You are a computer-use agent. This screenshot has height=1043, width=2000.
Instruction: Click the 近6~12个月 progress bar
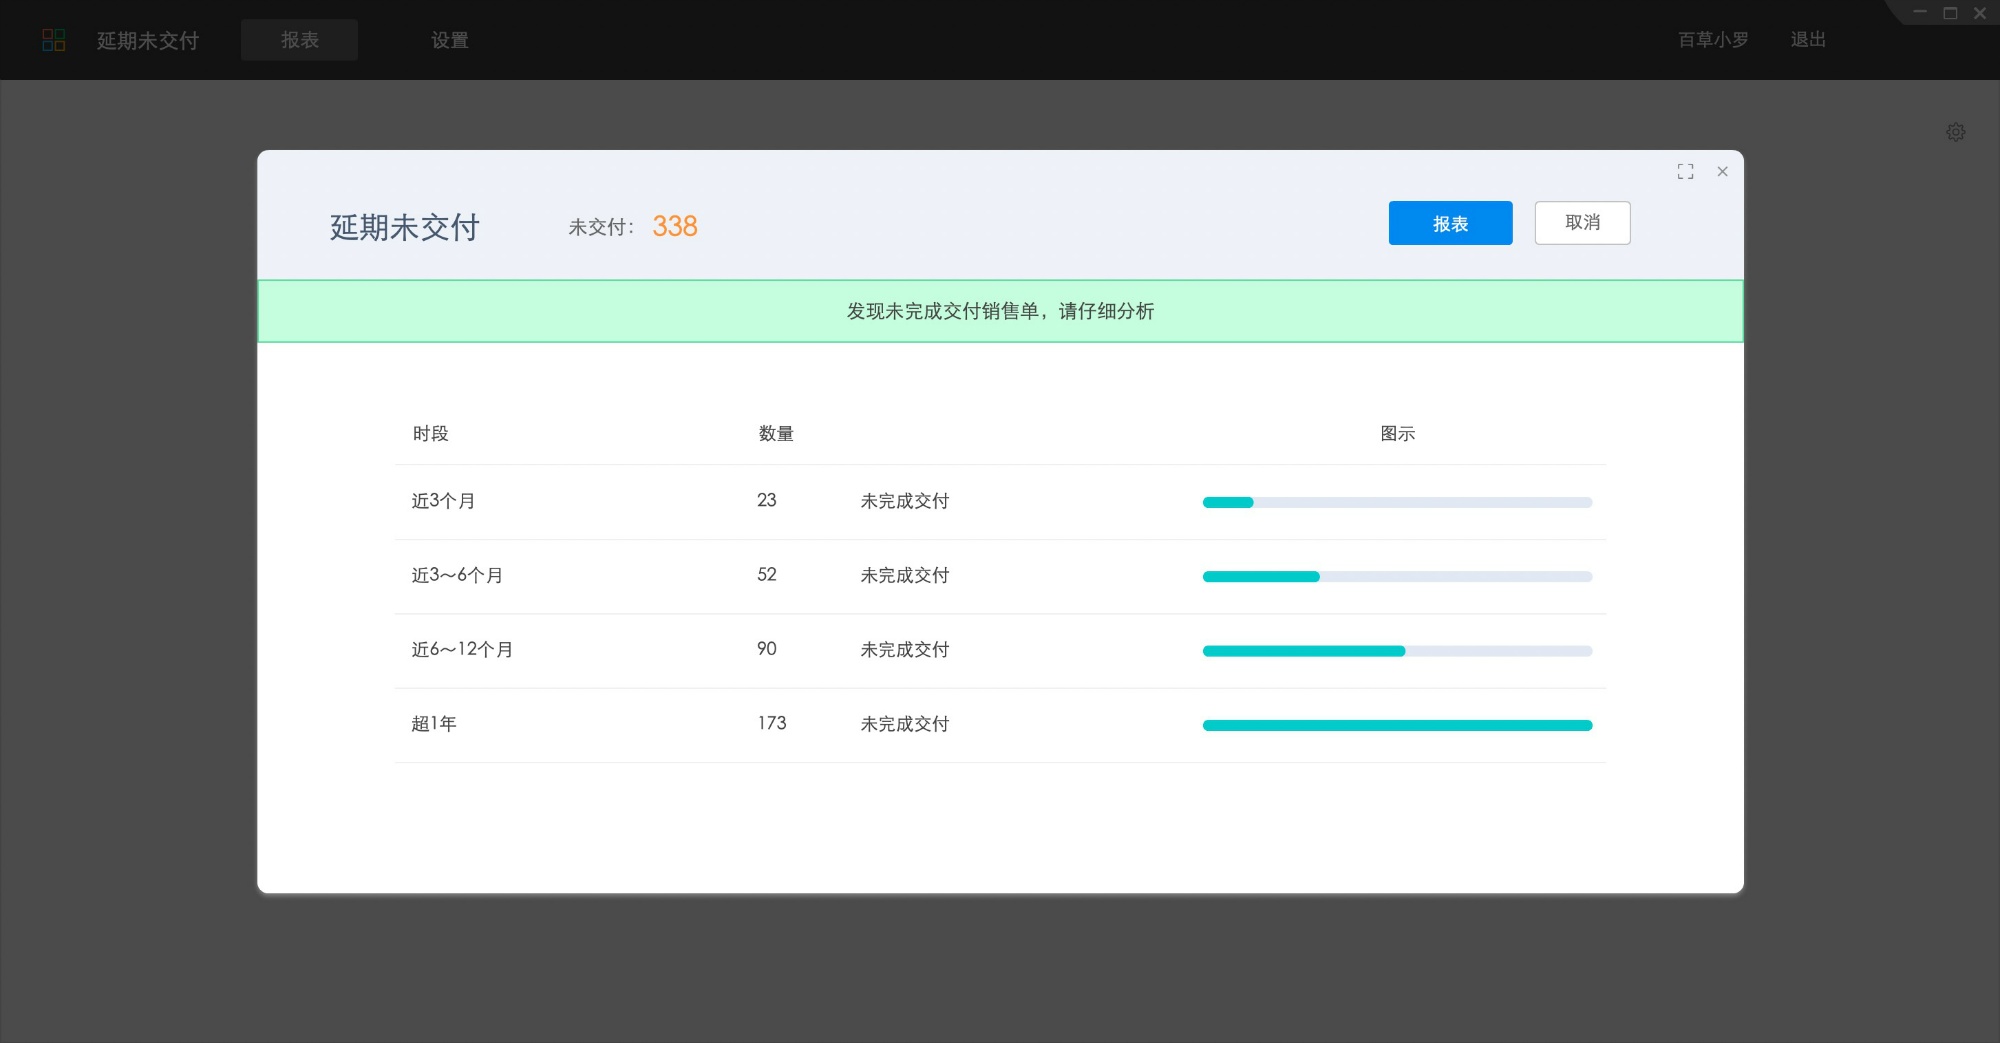click(1397, 651)
